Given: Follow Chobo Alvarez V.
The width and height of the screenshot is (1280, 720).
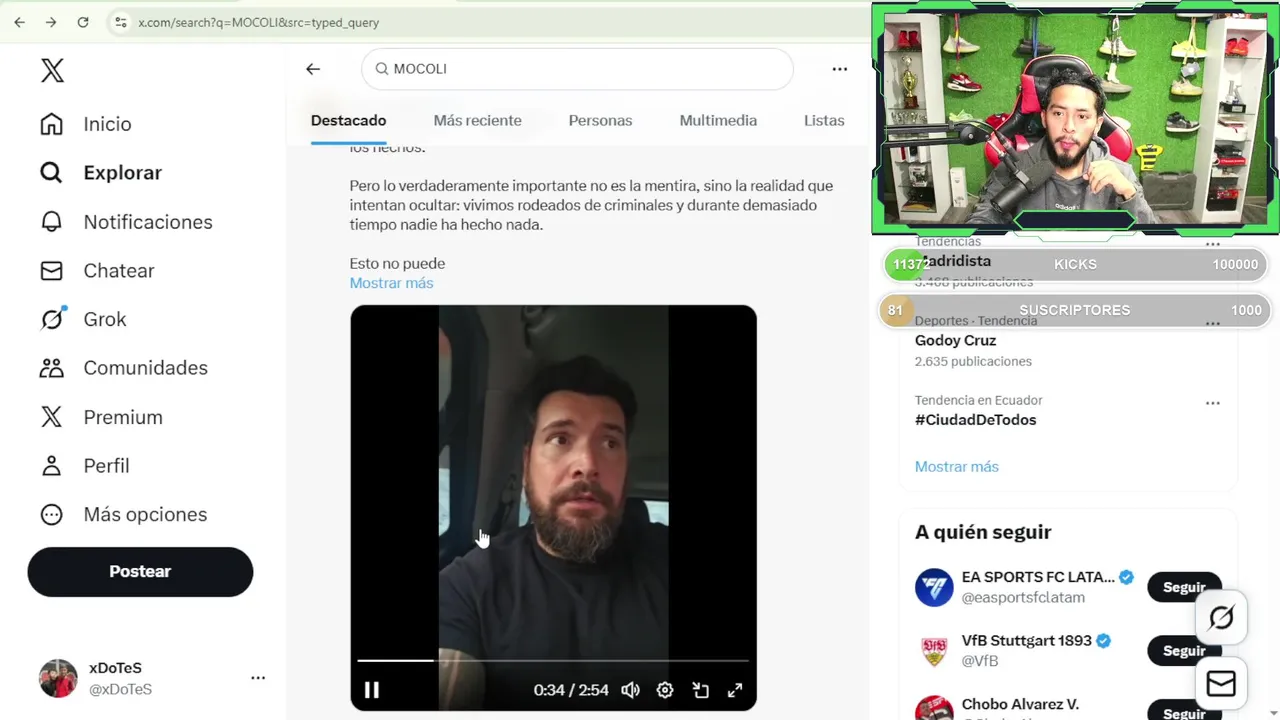Looking at the screenshot, I should pyautogui.click(x=1184, y=712).
